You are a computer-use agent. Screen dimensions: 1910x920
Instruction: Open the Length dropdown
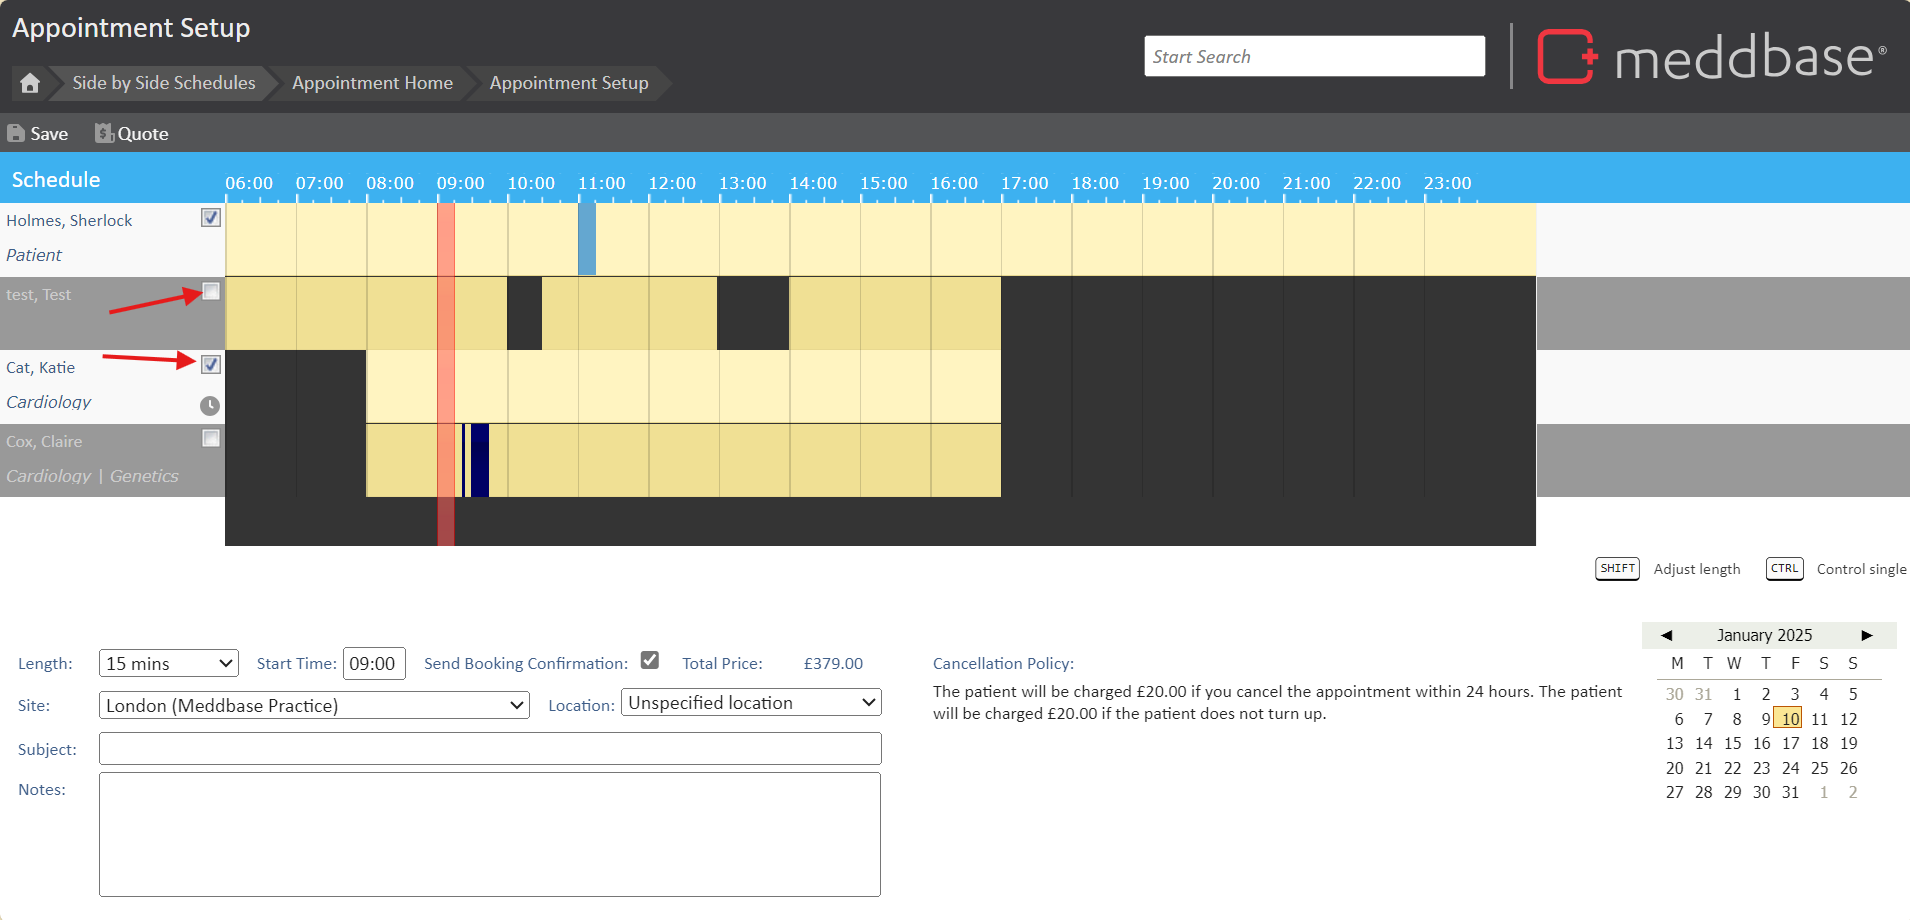coord(168,663)
